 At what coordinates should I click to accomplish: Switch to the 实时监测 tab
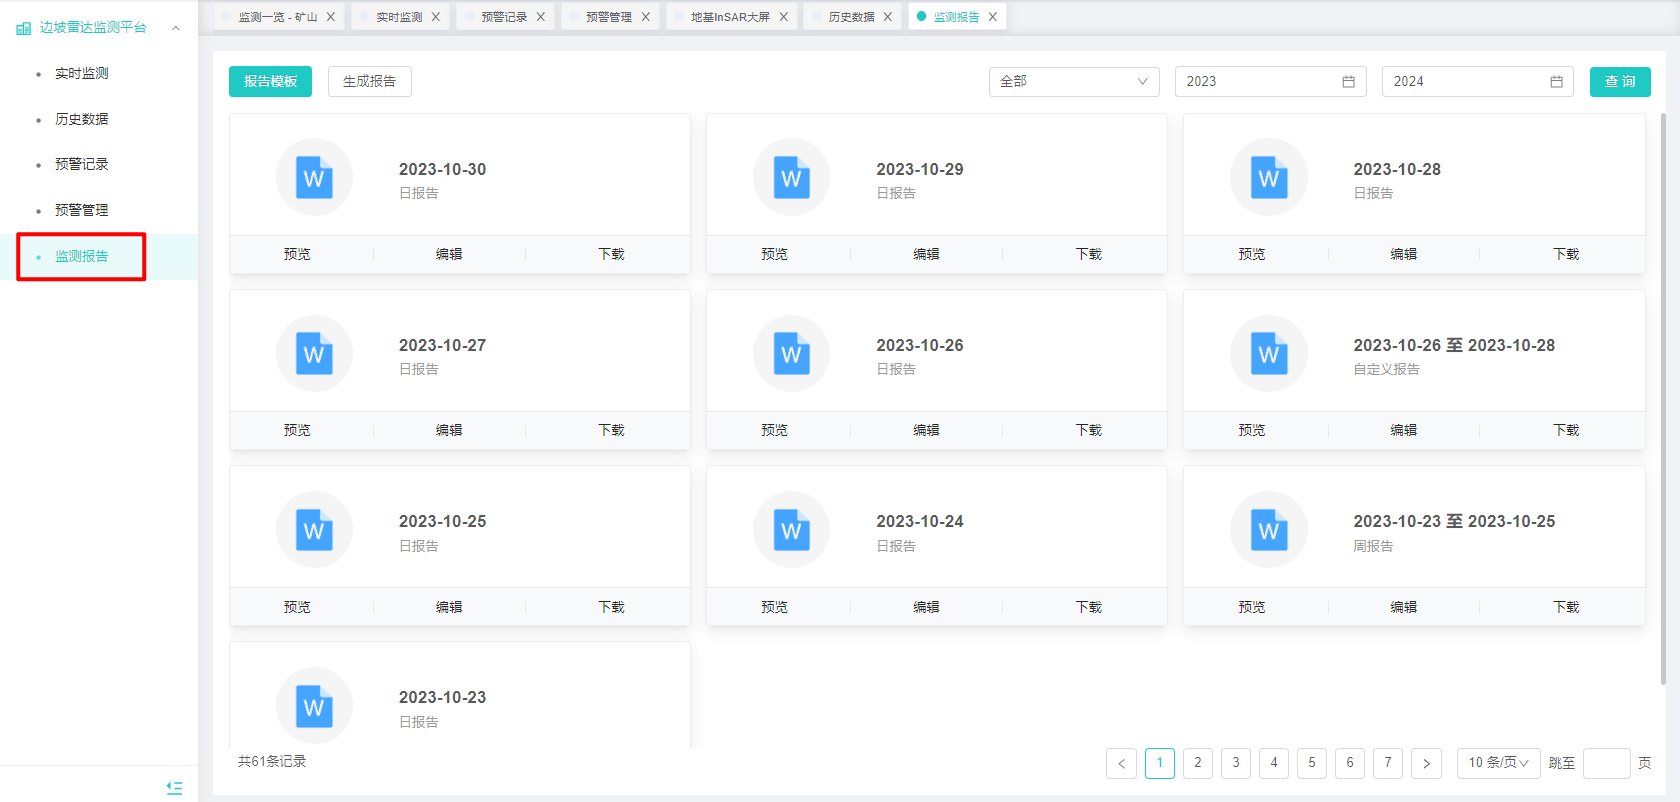pyautogui.click(x=399, y=17)
